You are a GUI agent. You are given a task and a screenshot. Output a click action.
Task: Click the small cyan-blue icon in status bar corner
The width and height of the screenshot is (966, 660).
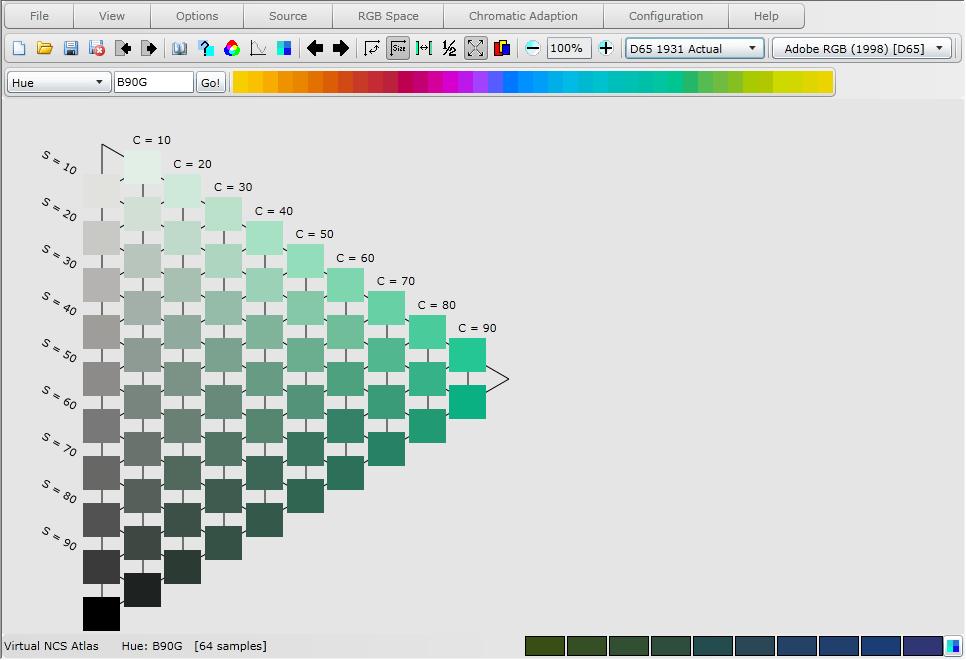[954, 646]
